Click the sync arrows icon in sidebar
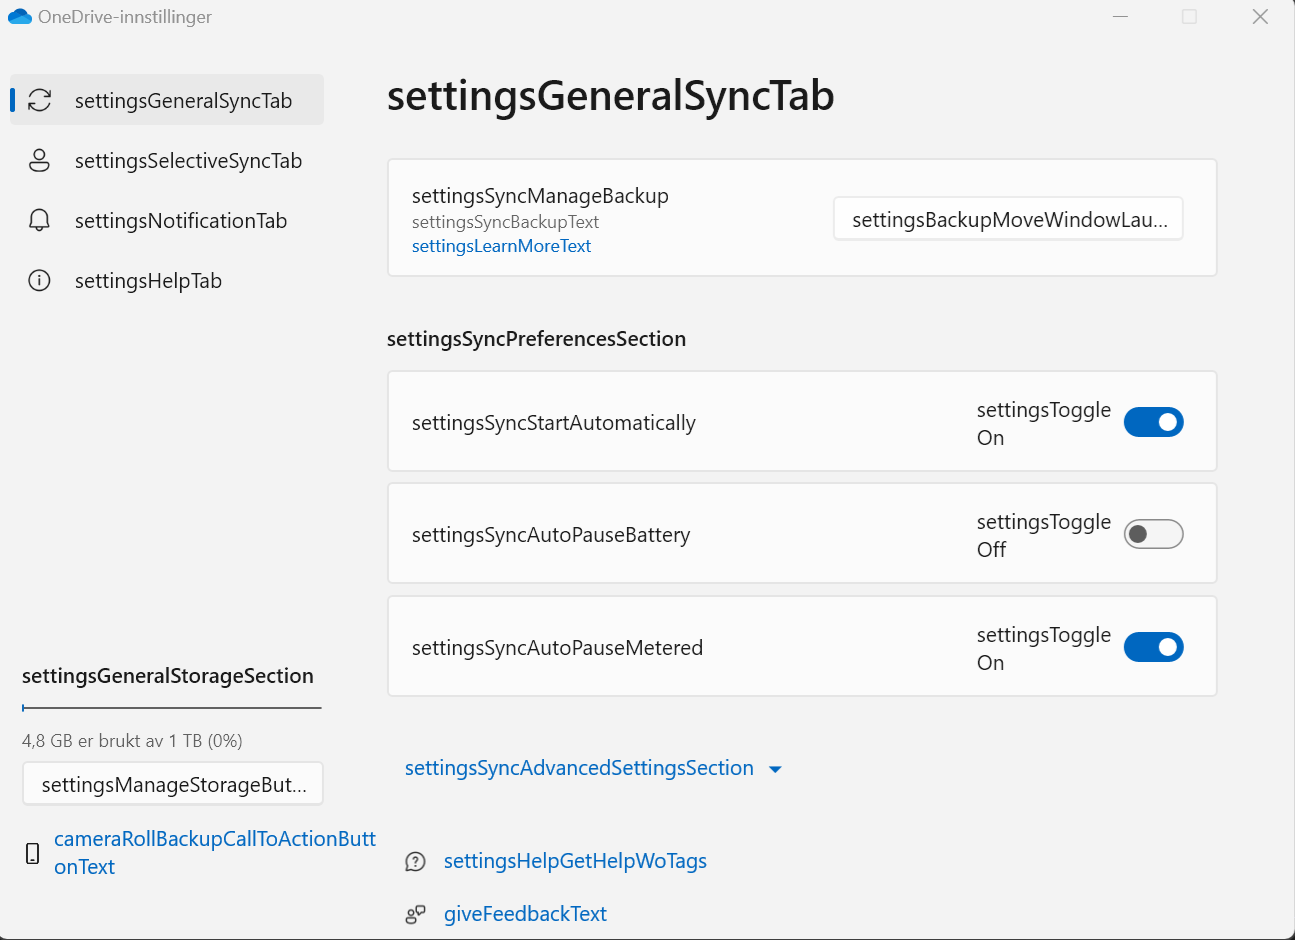 (40, 100)
